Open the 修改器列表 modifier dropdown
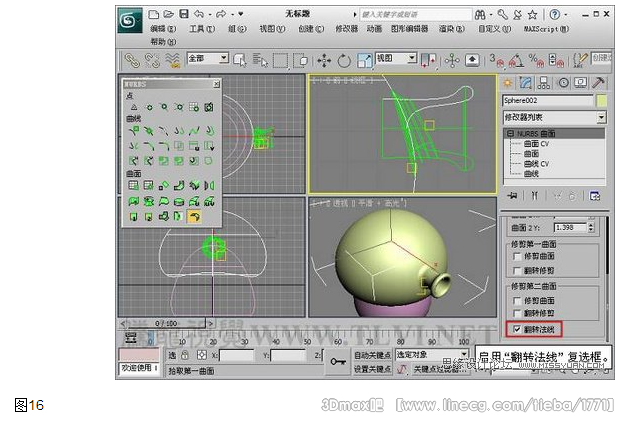 [601, 117]
